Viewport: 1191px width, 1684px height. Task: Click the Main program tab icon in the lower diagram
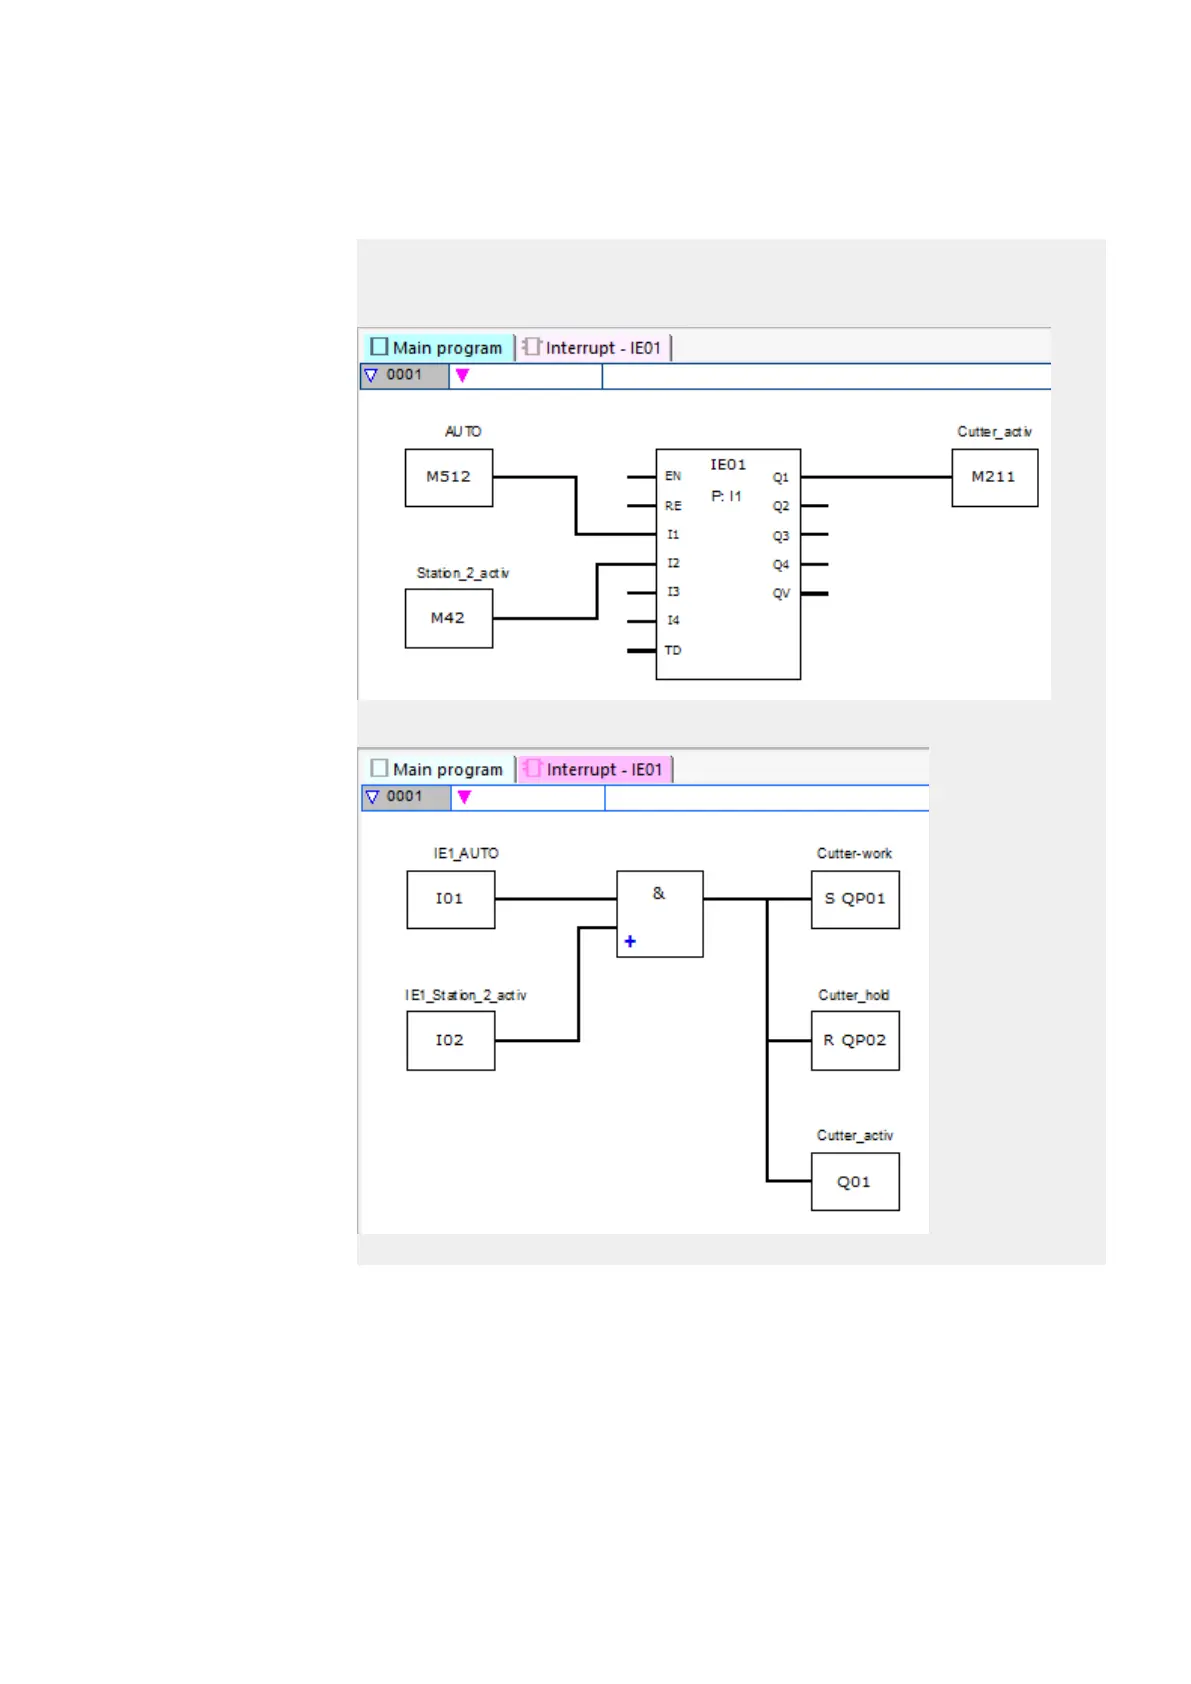[379, 768]
